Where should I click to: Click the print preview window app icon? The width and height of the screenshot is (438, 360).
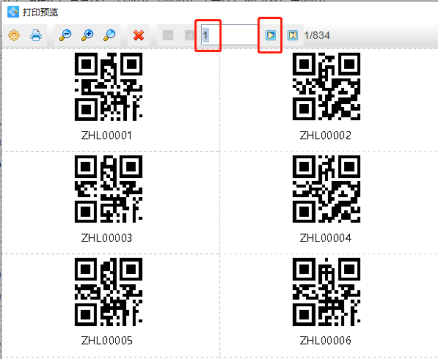[13, 12]
